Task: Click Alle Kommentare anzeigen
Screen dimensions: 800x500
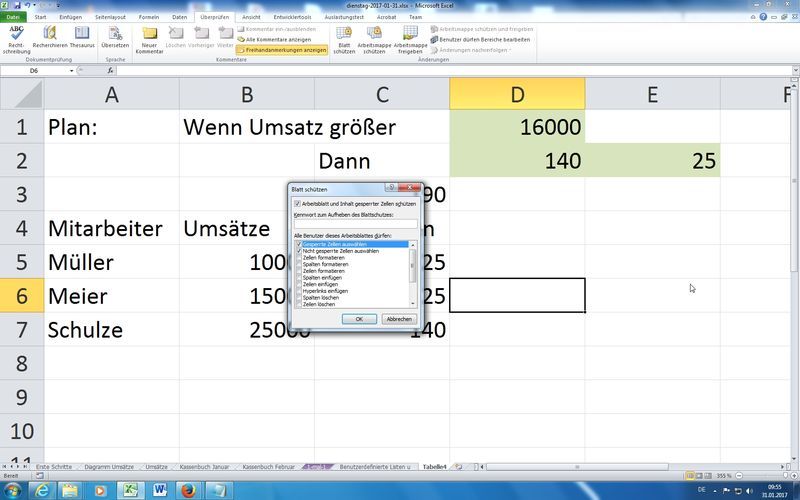Action: [274, 40]
